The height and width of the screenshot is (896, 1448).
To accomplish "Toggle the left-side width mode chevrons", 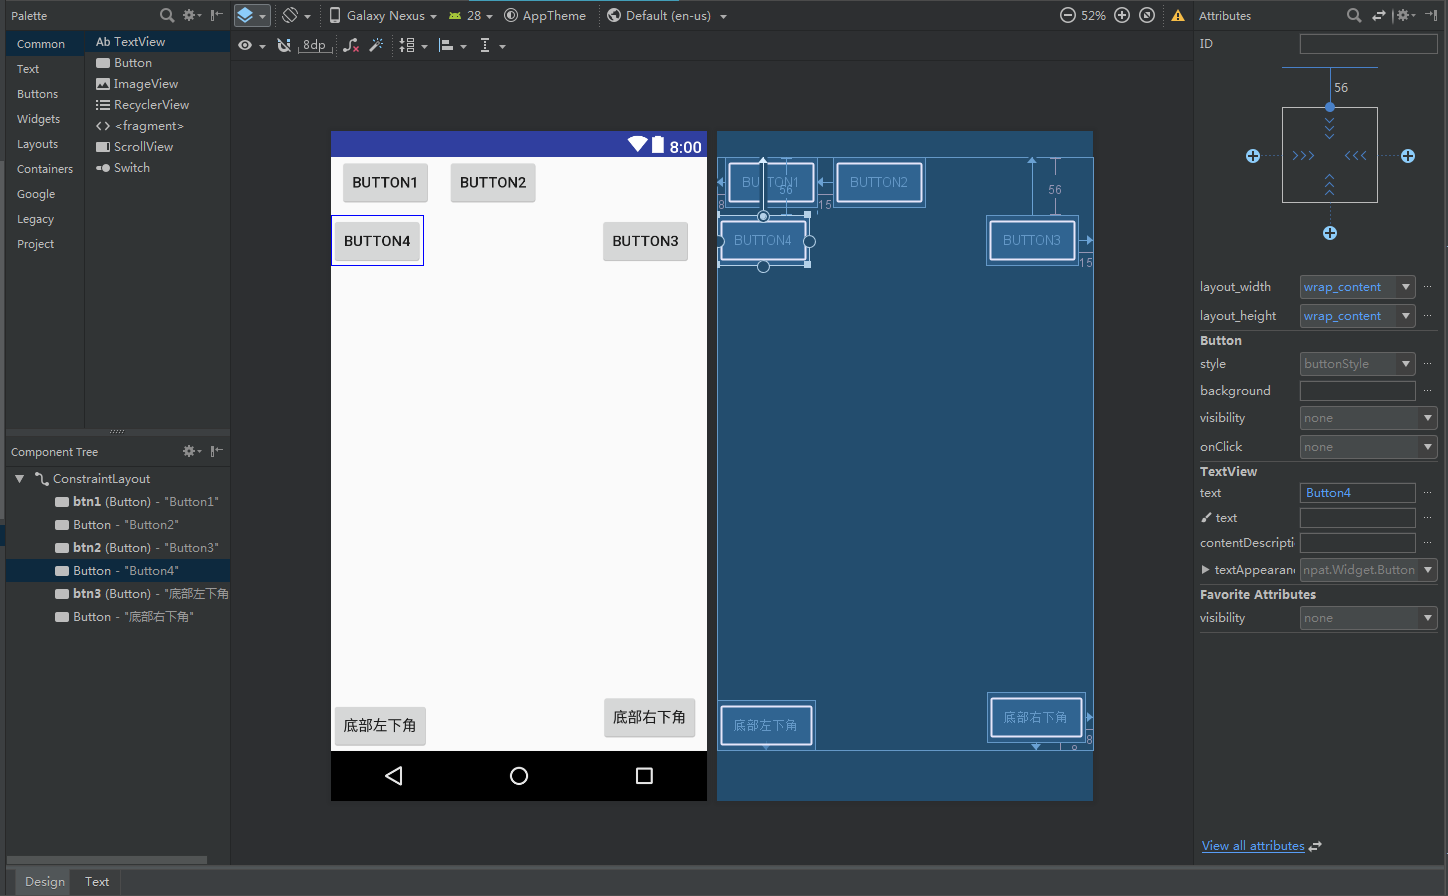I will pyautogui.click(x=1303, y=156).
